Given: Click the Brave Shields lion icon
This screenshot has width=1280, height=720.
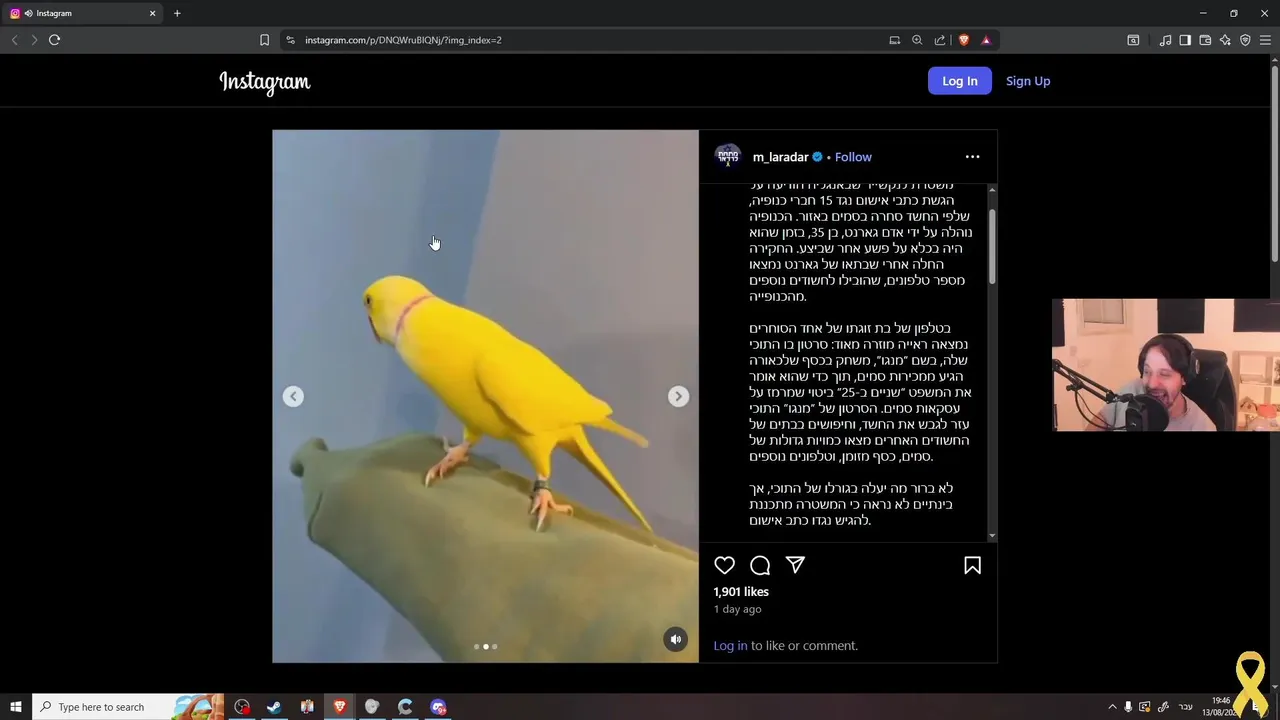Looking at the screenshot, I should tap(964, 40).
